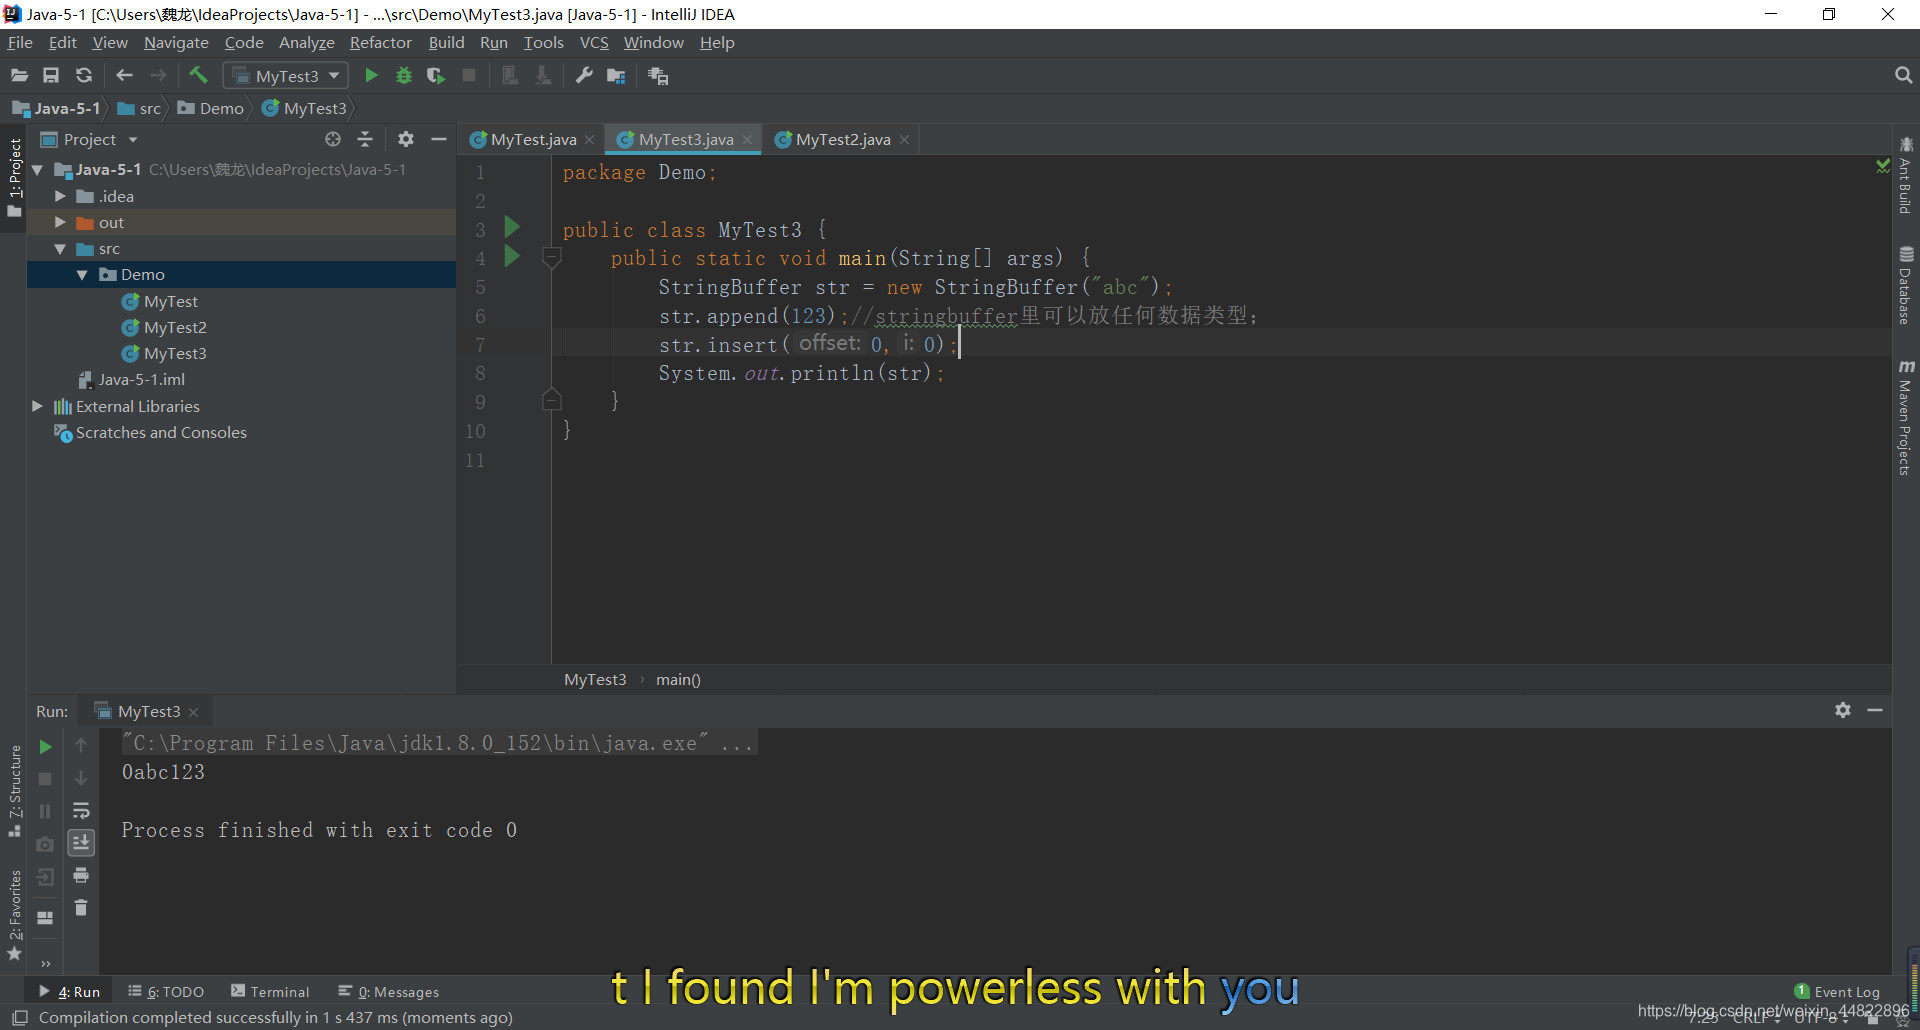Switch to the MyTest.java editor tab
The image size is (1920, 1030).
pyautogui.click(x=533, y=140)
